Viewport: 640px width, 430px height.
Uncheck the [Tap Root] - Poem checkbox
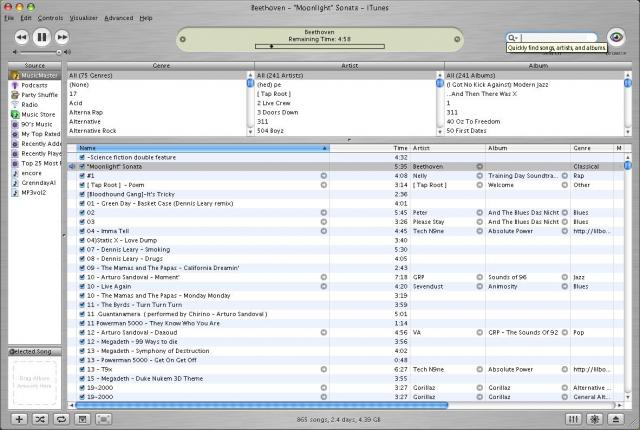click(x=82, y=185)
